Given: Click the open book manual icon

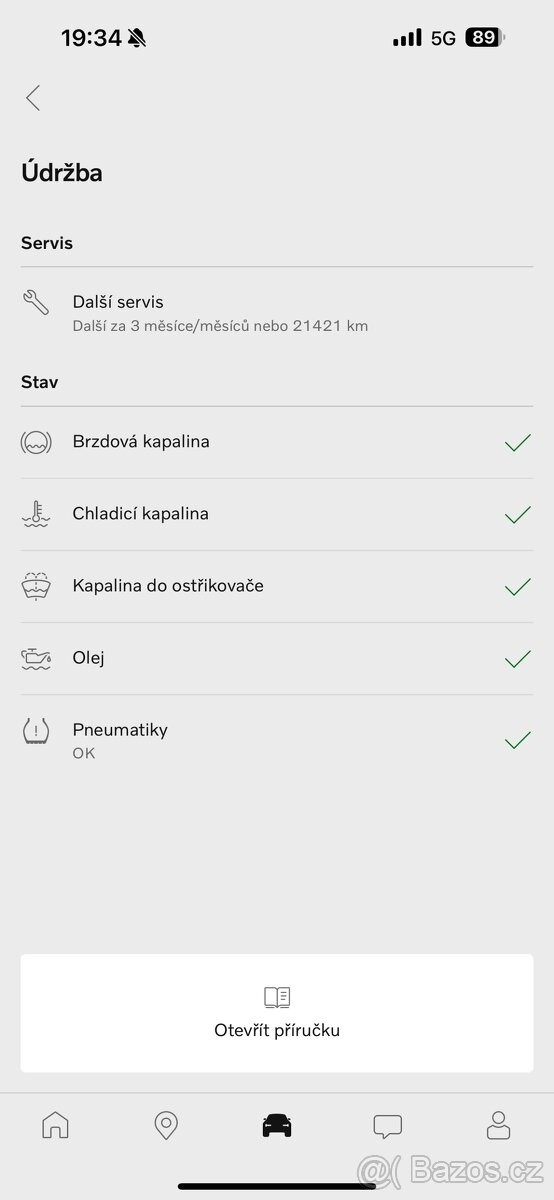Looking at the screenshot, I should 277,997.
